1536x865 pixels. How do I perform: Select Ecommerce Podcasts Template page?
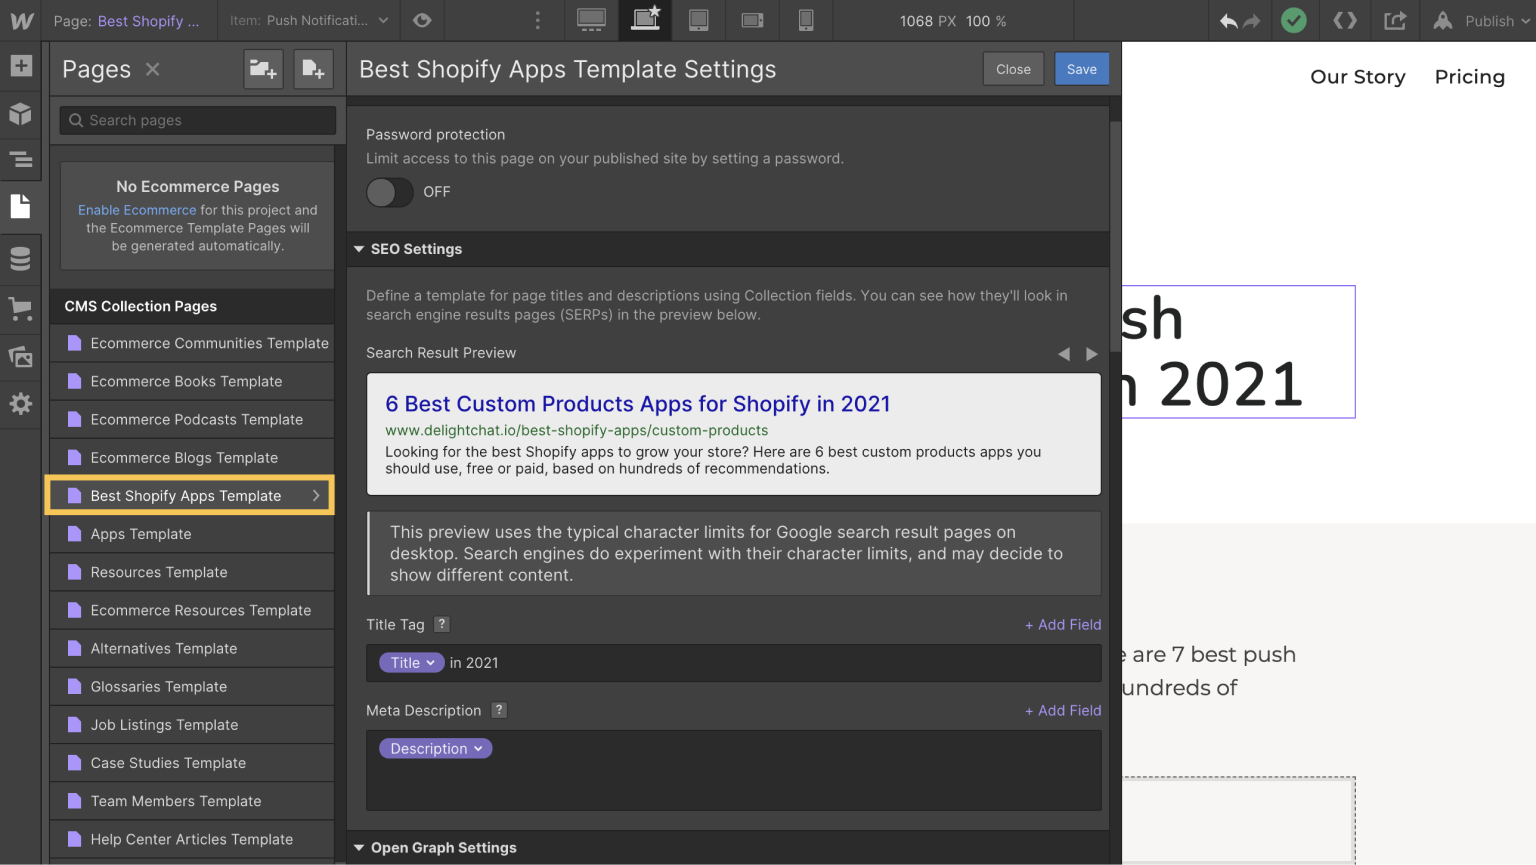pos(192,420)
